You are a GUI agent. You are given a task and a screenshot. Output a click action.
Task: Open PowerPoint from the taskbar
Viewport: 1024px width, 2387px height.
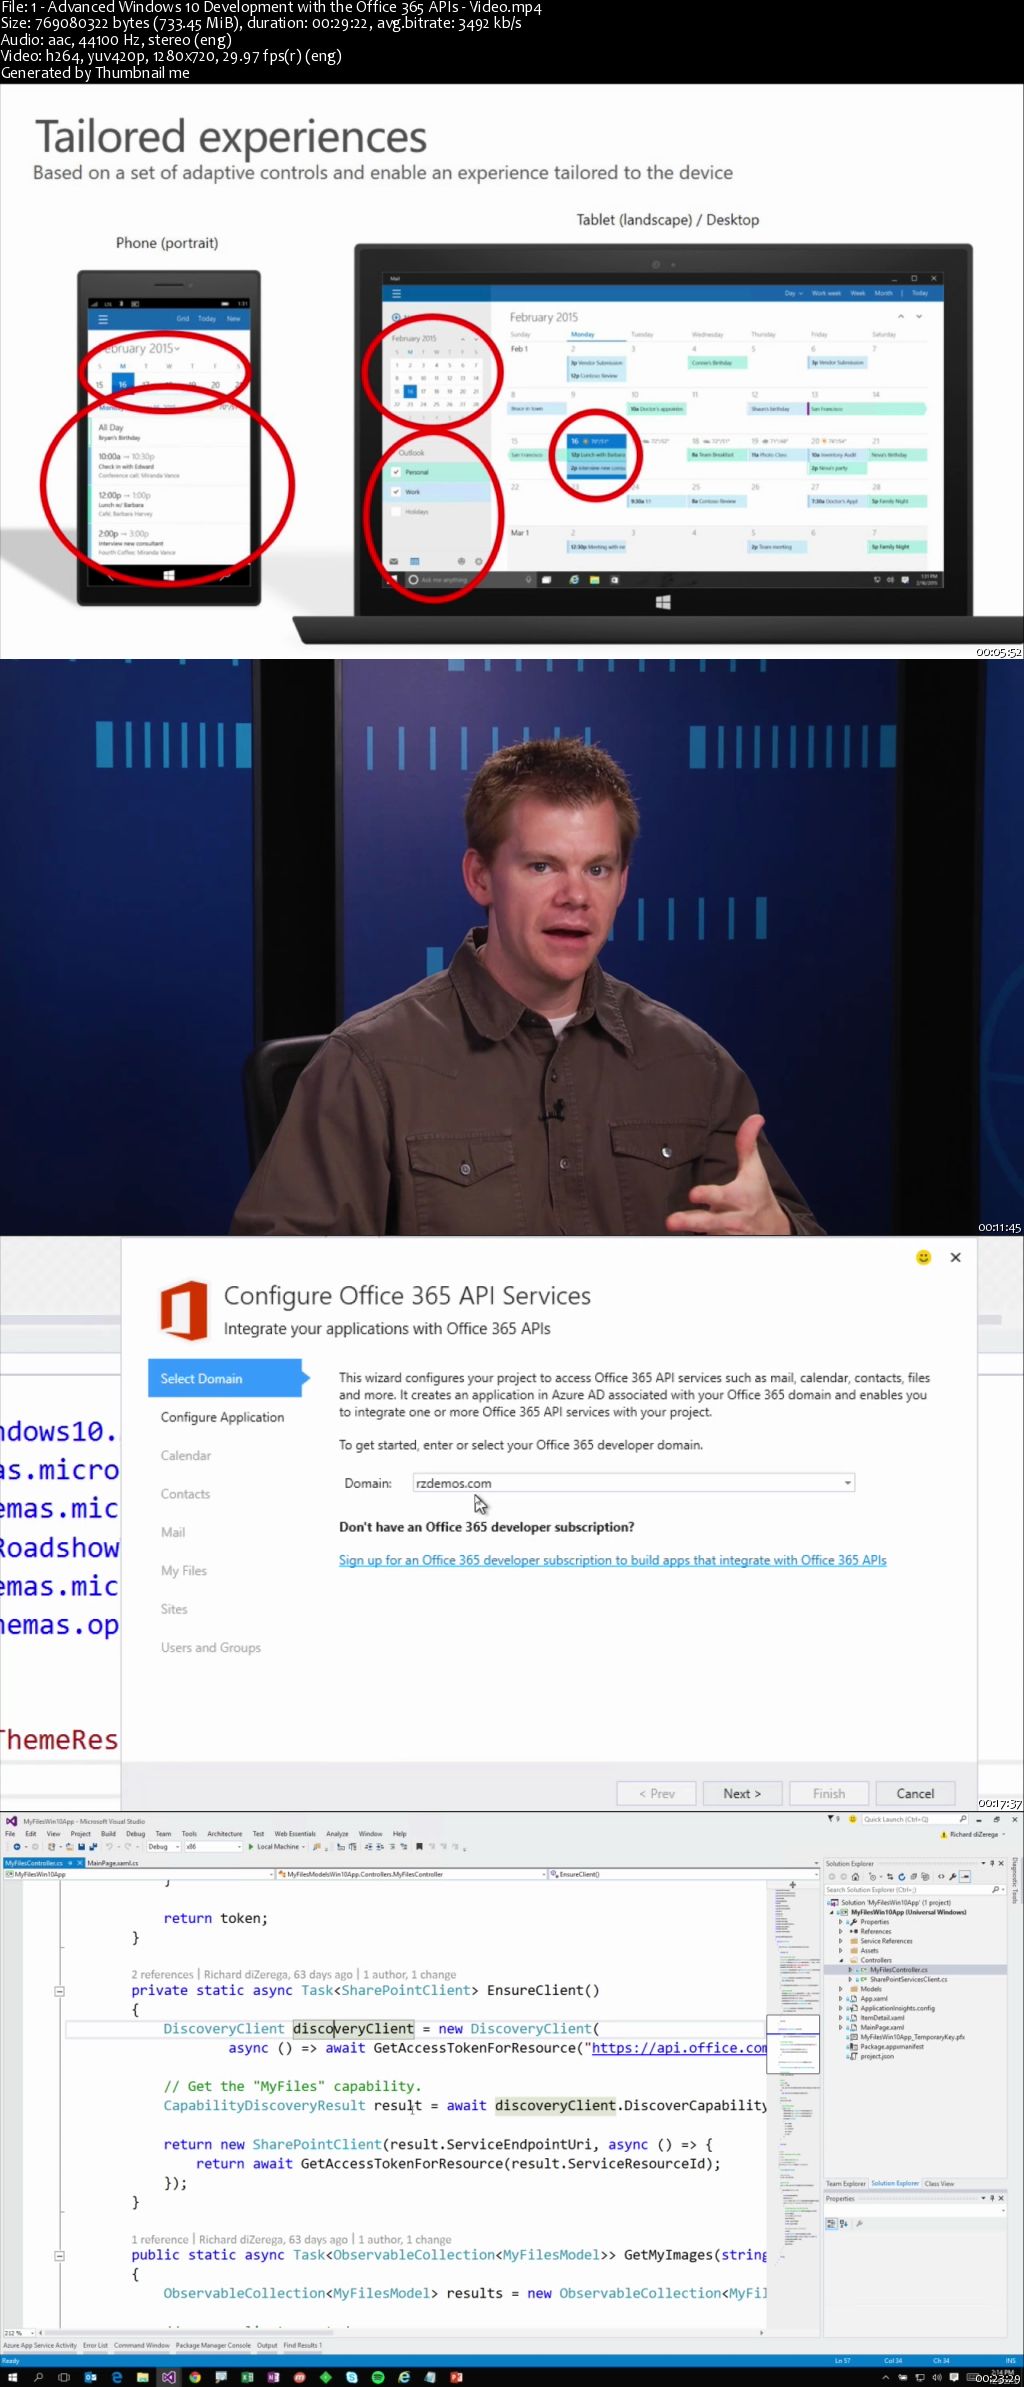(x=456, y=2377)
